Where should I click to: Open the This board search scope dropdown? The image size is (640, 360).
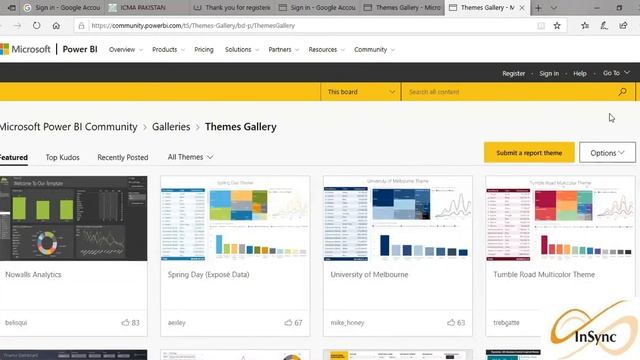coord(360,92)
